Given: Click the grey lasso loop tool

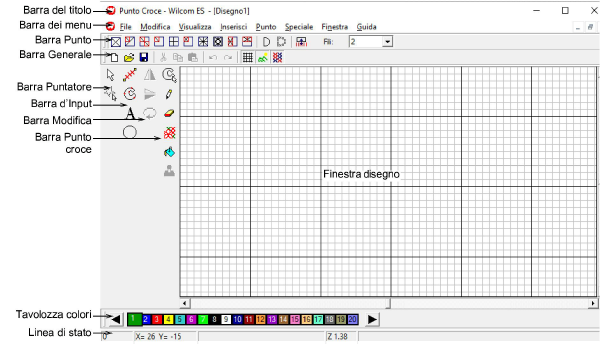Looking at the screenshot, I should click(x=150, y=113).
